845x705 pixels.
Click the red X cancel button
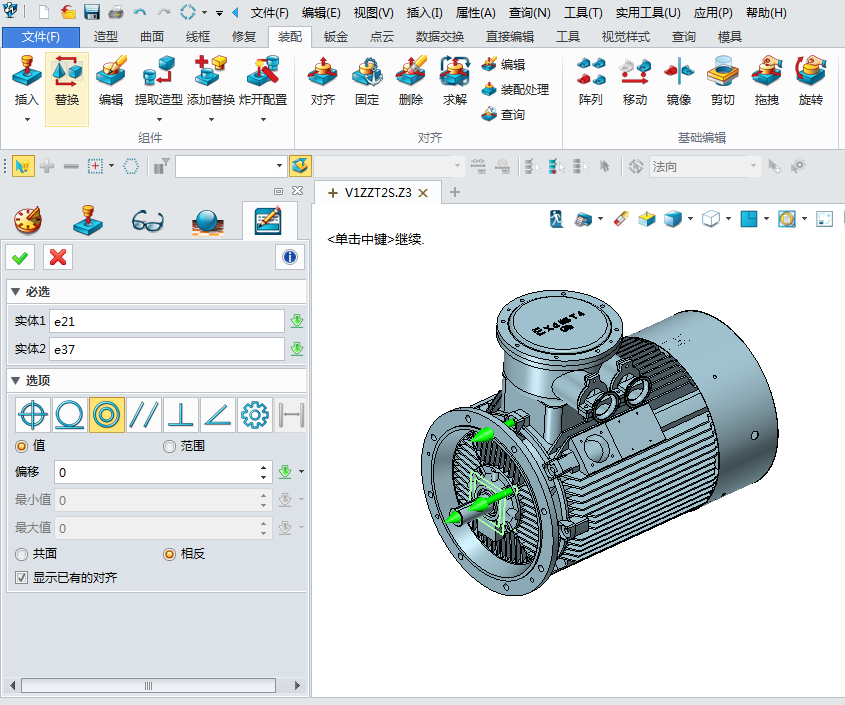[x=58, y=257]
